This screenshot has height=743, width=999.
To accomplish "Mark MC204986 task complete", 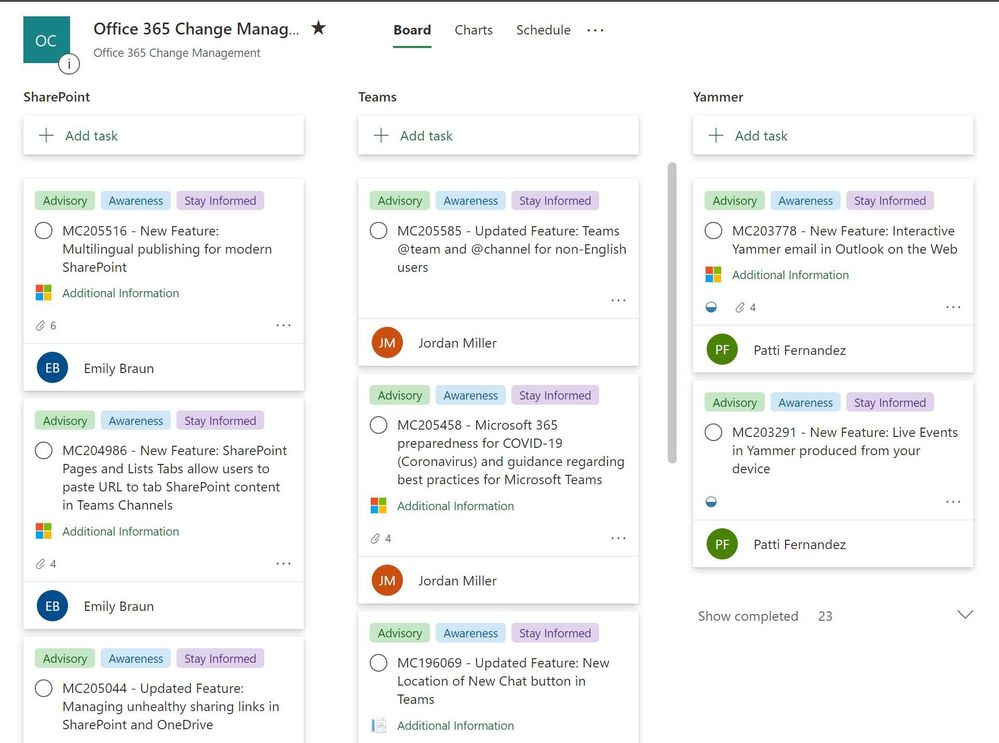I will (44, 451).
